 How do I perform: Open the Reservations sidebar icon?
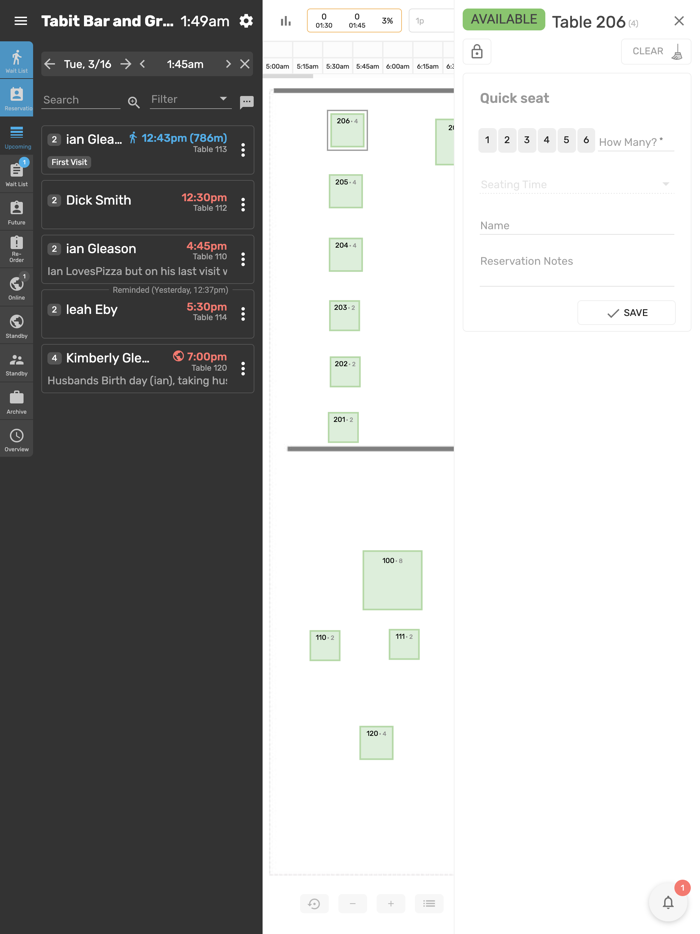pyautogui.click(x=17, y=98)
